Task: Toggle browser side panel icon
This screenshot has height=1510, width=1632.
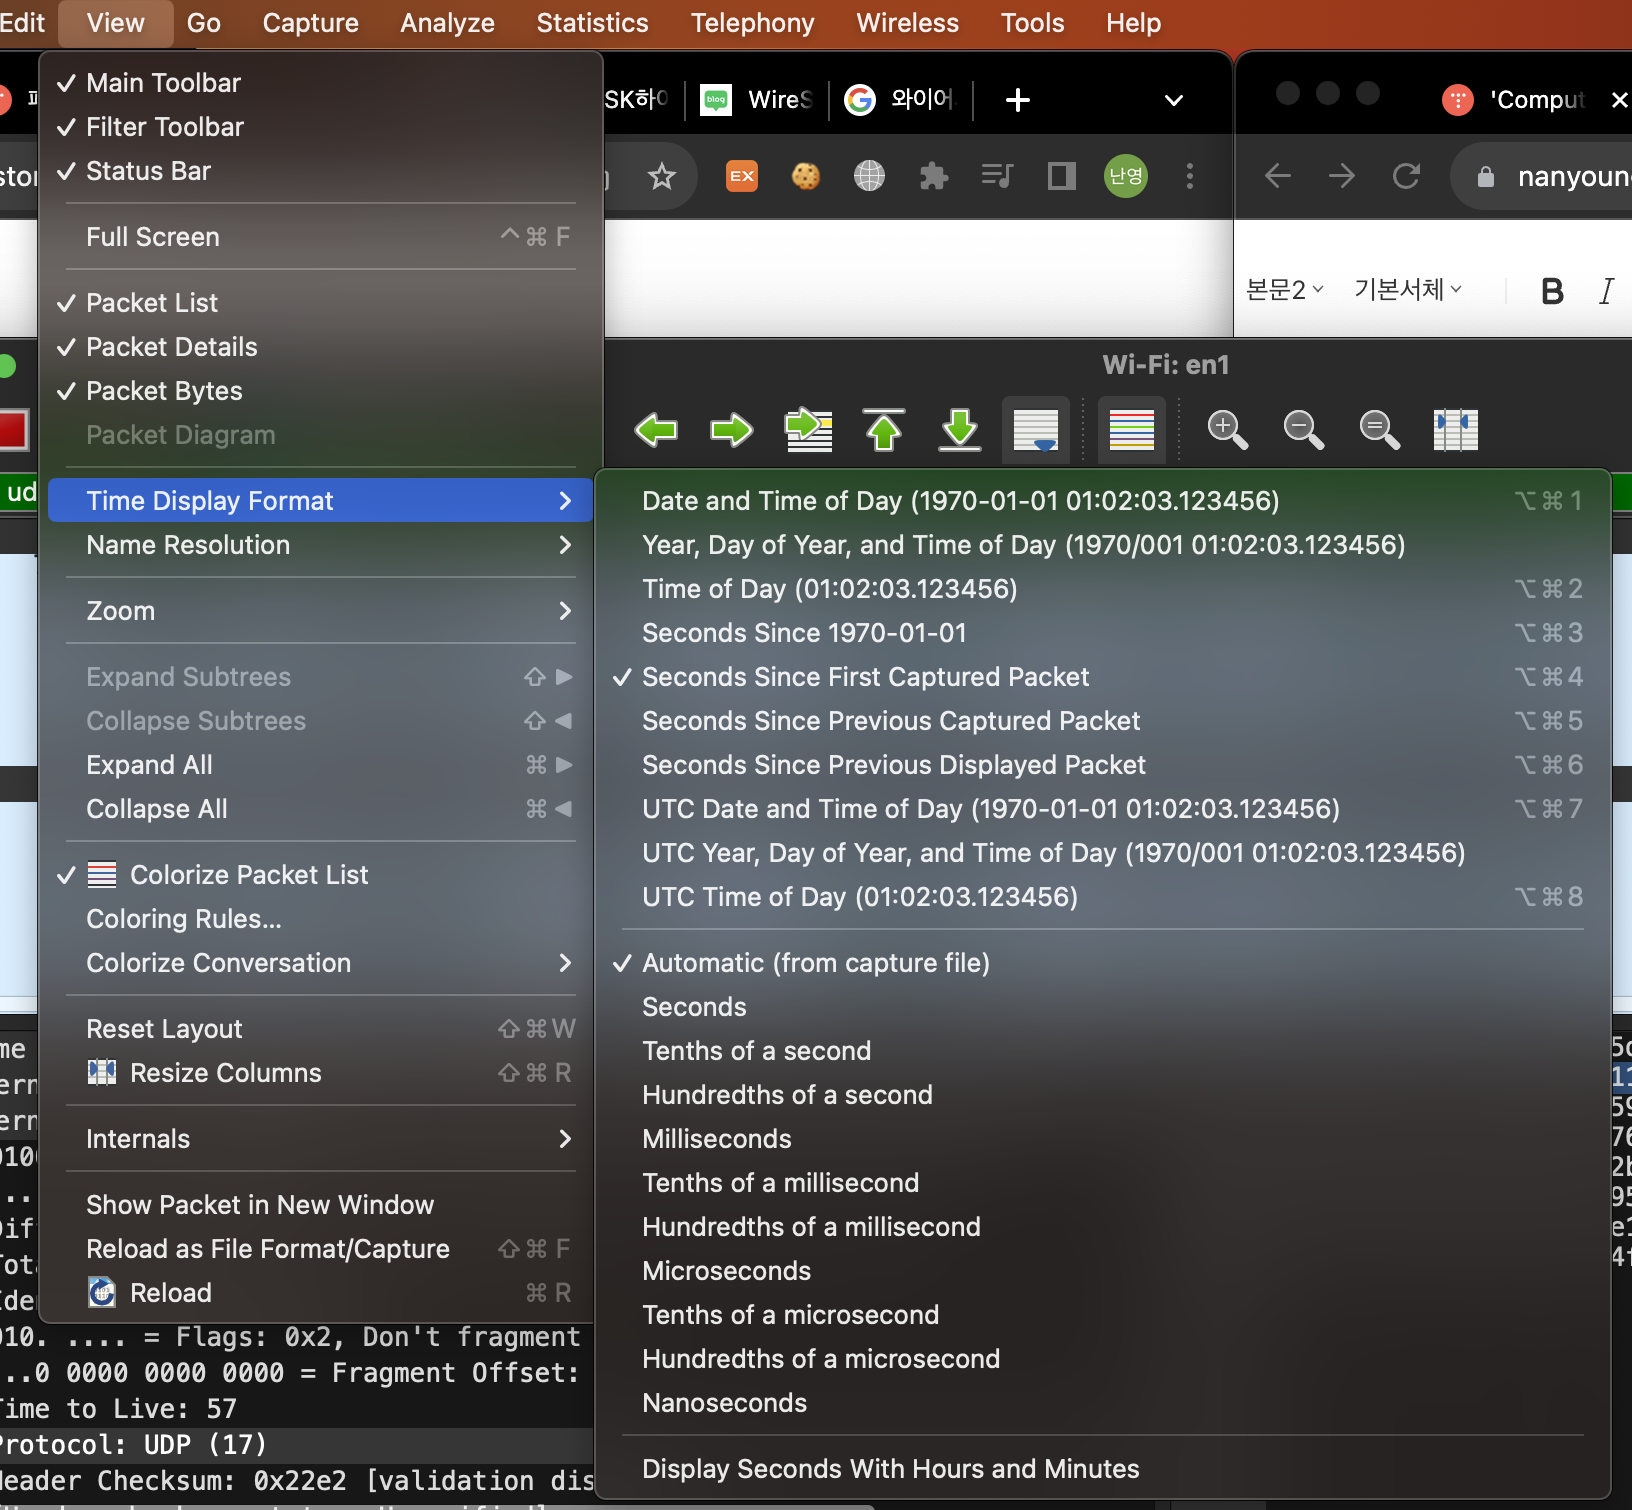Action: [1061, 176]
